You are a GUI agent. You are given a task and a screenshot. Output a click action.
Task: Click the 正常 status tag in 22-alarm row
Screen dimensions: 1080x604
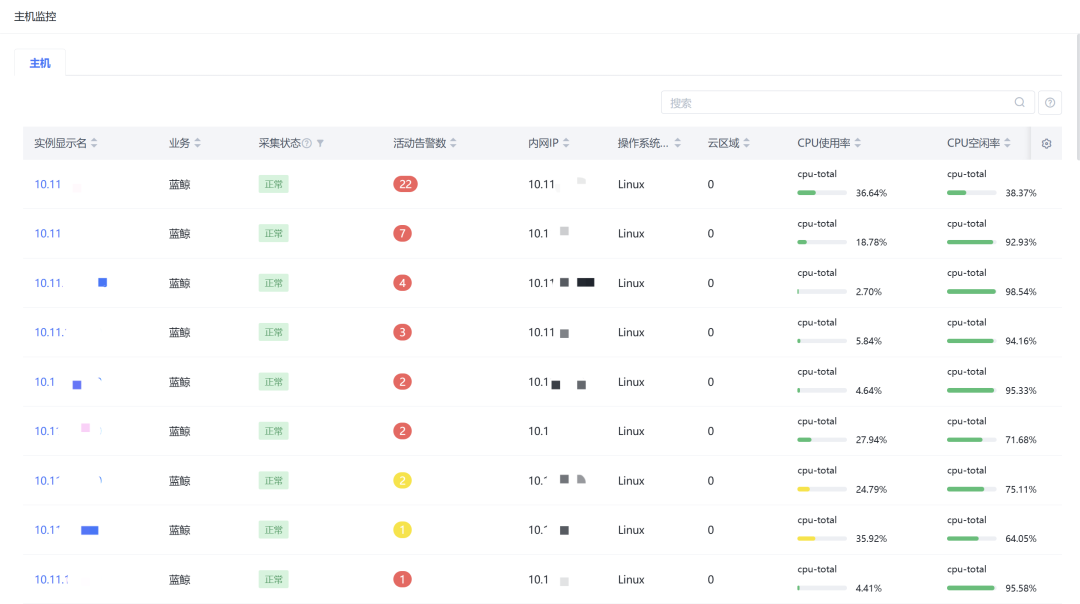click(x=273, y=184)
